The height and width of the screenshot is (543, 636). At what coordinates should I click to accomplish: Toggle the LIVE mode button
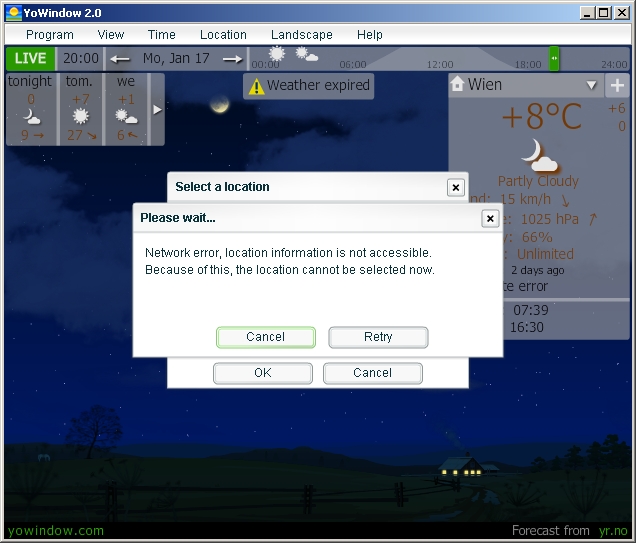tap(30, 58)
